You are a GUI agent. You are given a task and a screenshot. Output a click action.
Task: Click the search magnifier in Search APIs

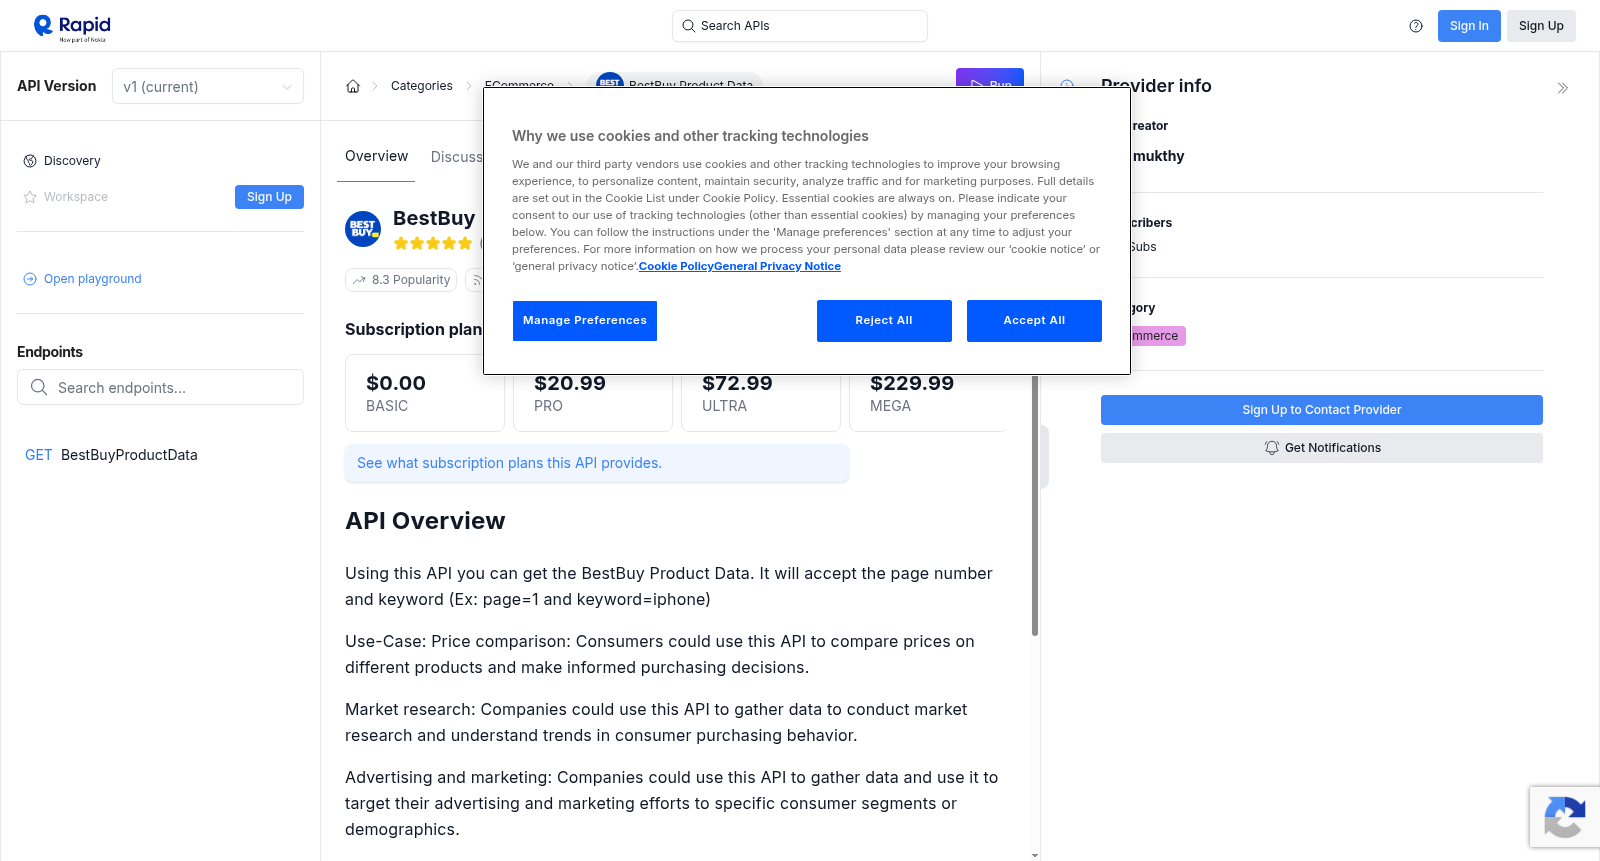(x=689, y=26)
